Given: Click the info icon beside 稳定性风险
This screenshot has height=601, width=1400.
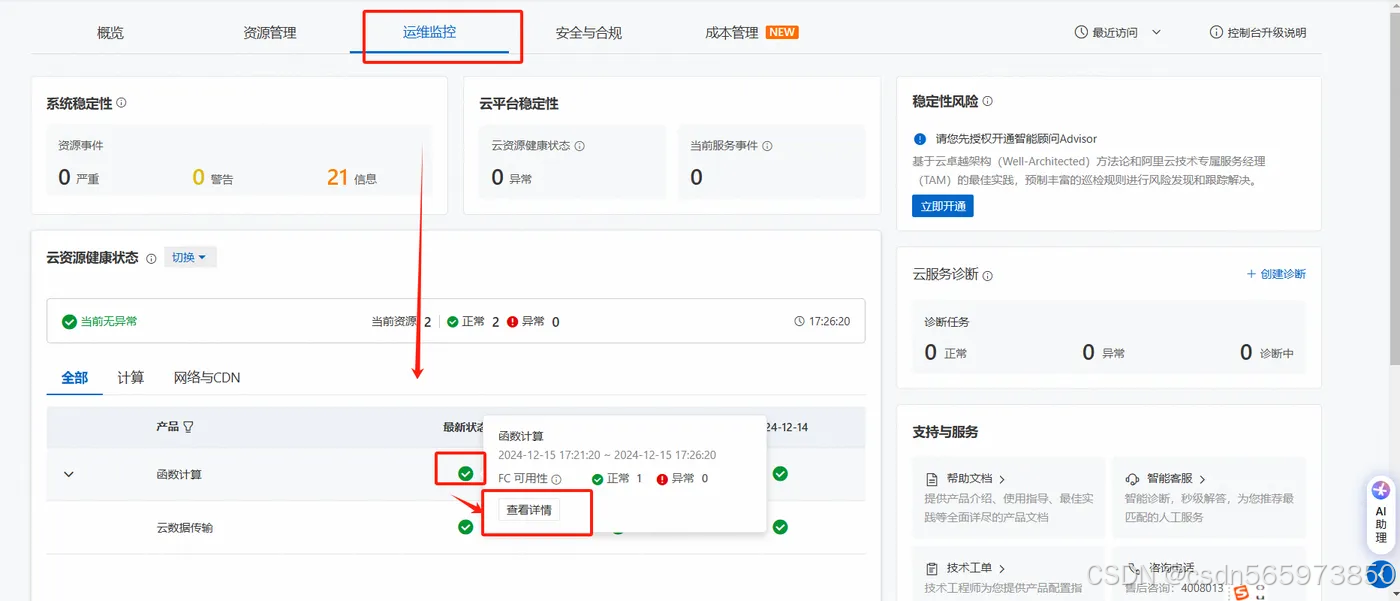Looking at the screenshot, I should (987, 102).
